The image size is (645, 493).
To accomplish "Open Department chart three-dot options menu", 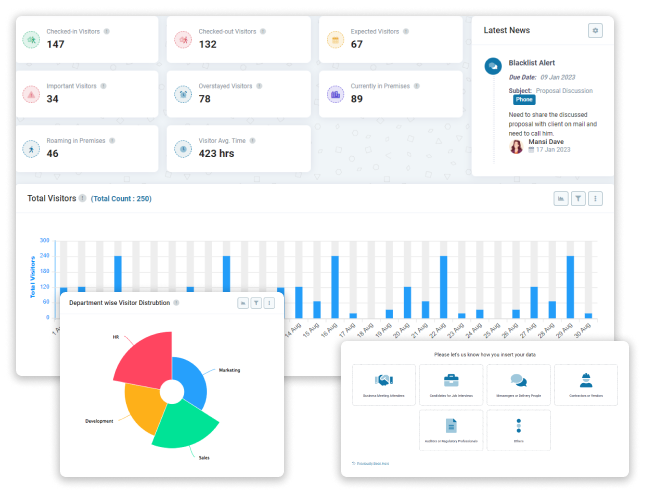I will click(269, 302).
